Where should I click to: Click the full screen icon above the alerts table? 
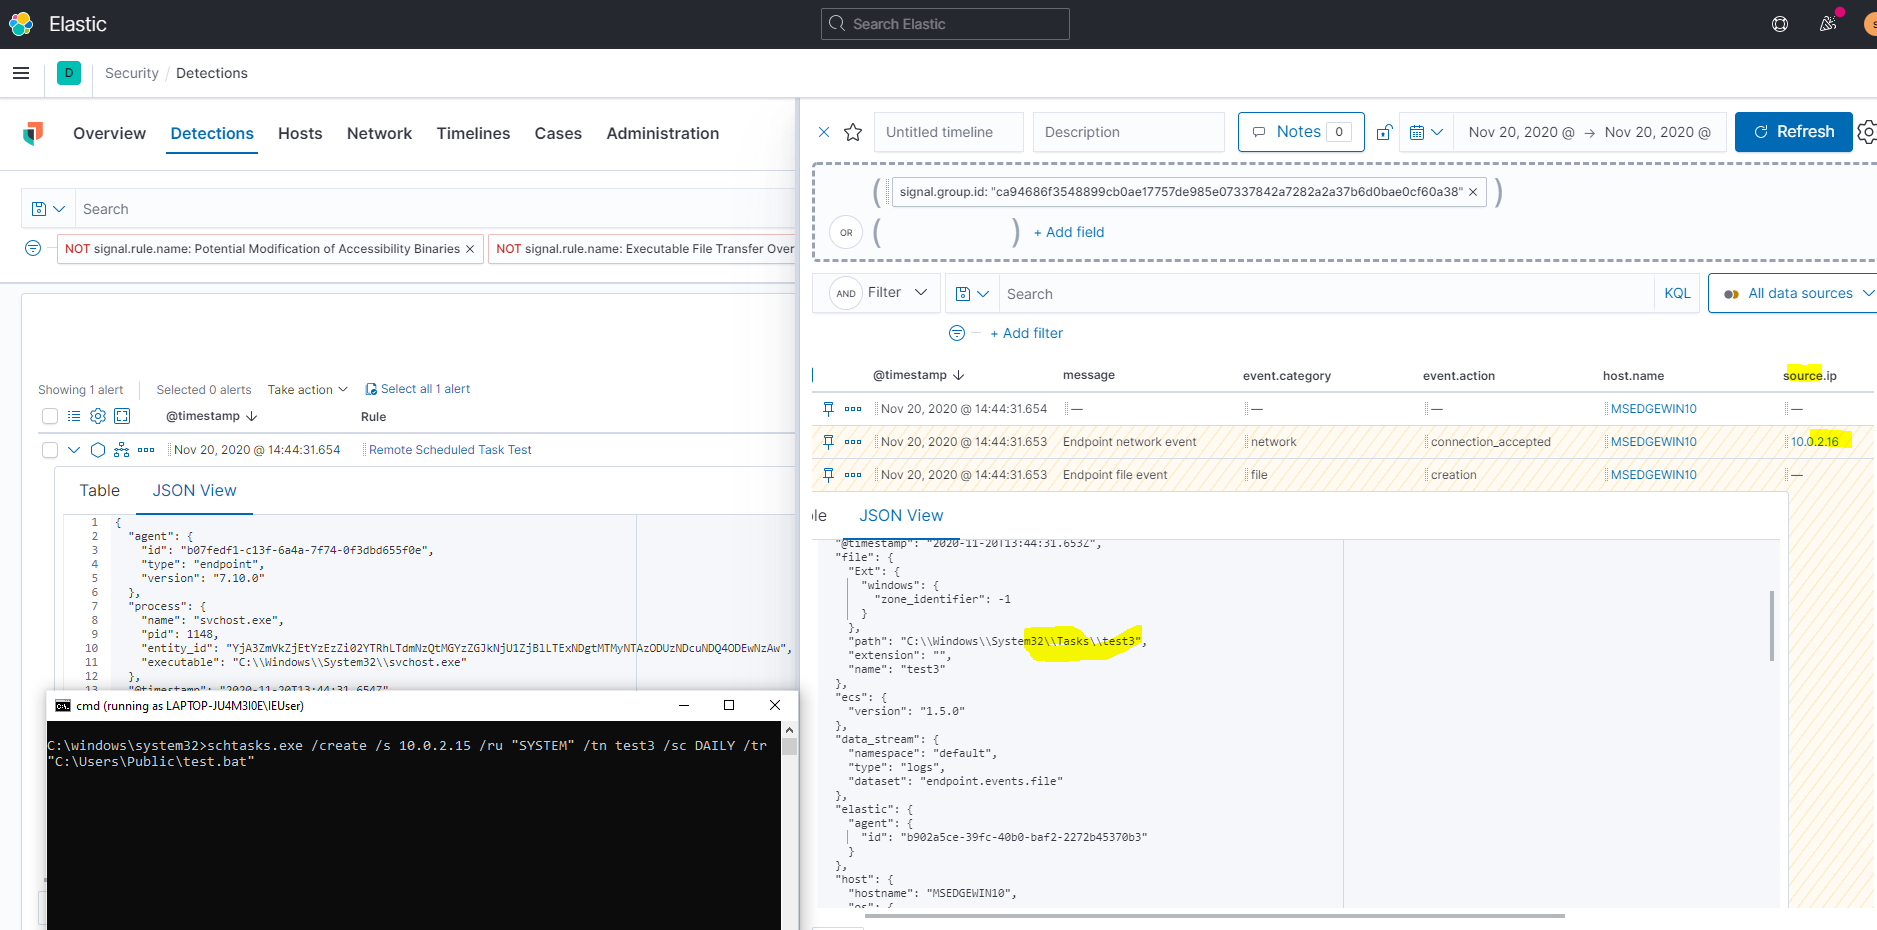coord(122,416)
